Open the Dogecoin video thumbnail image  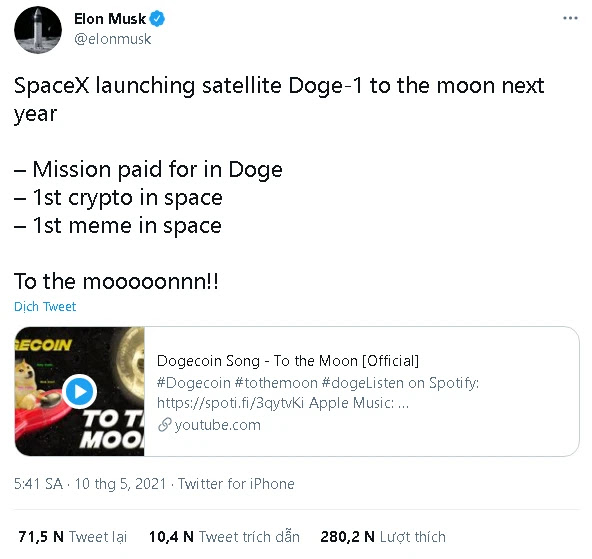pyautogui.click(x=80, y=391)
